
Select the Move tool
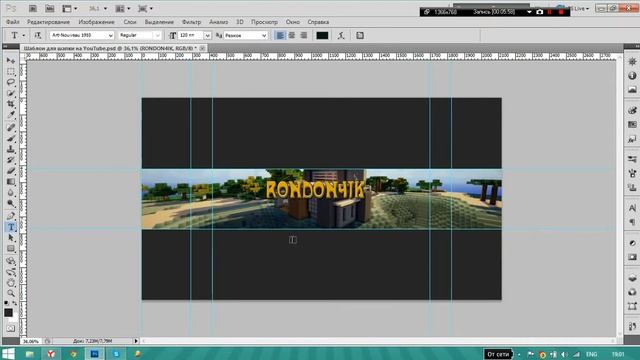pyautogui.click(x=11, y=60)
